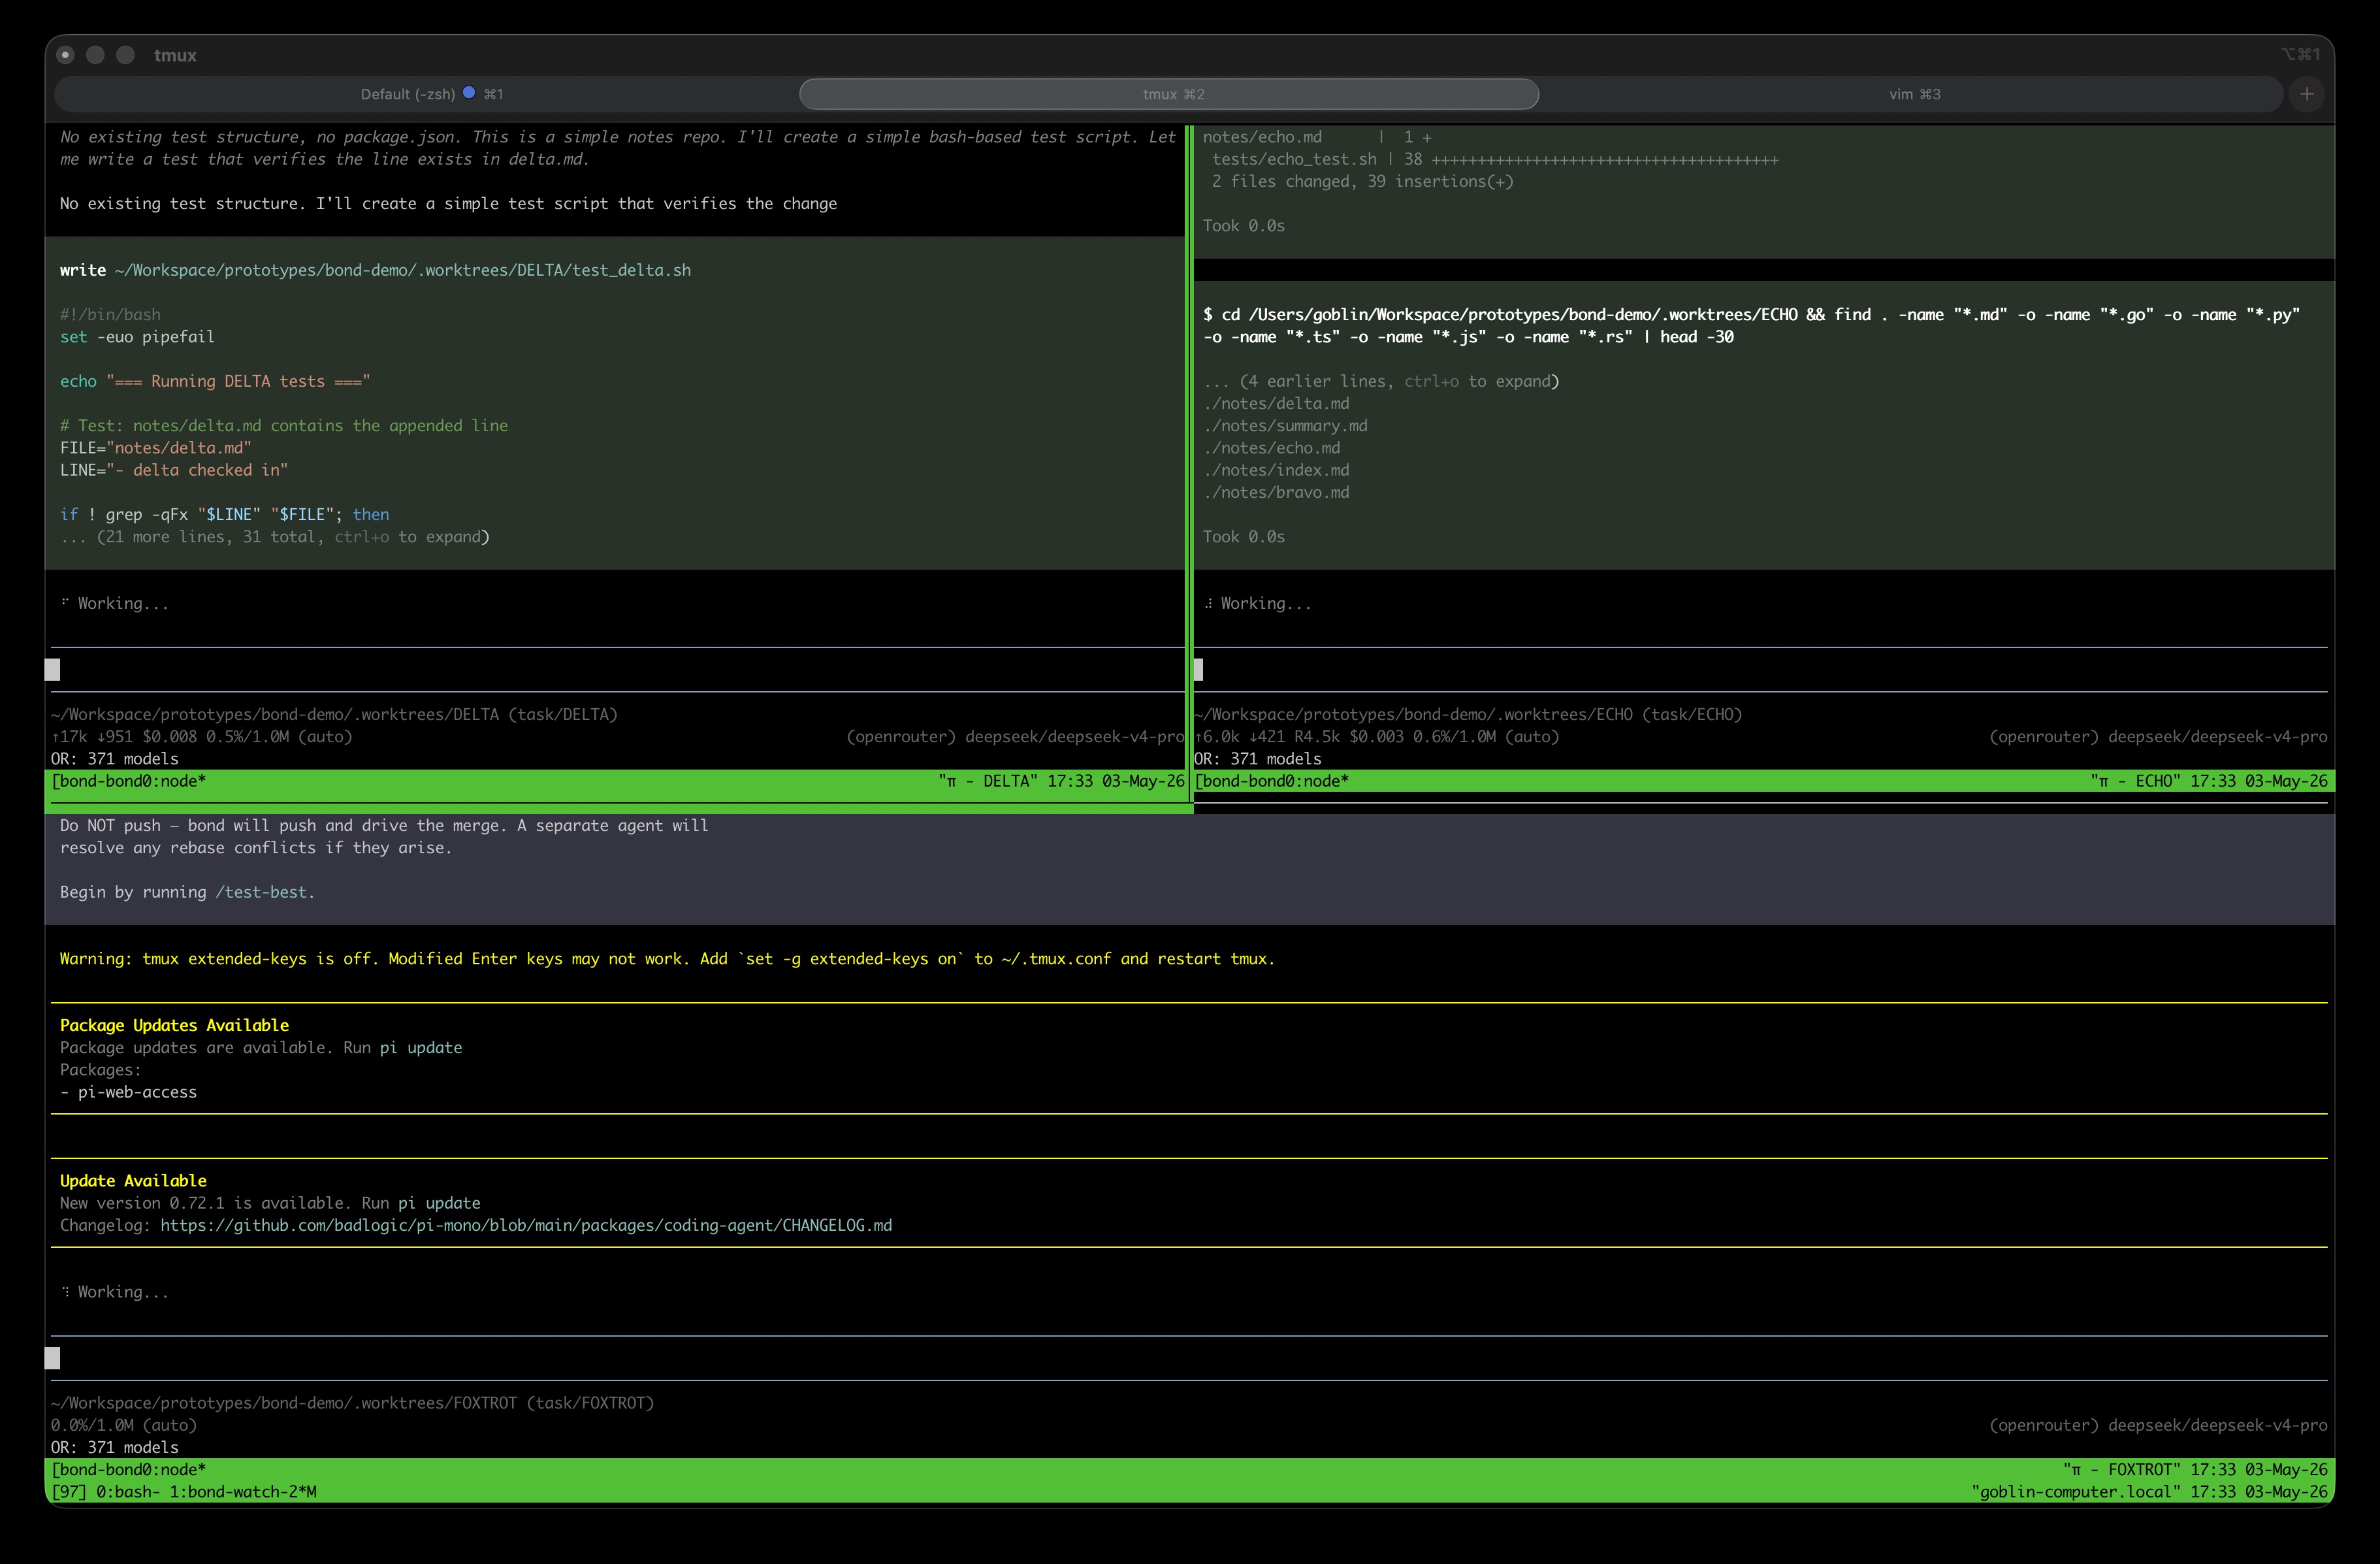Click the test_delta.sh file path
The width and height of the screenshot is (2380, 1564).
[x=403, y=270]
